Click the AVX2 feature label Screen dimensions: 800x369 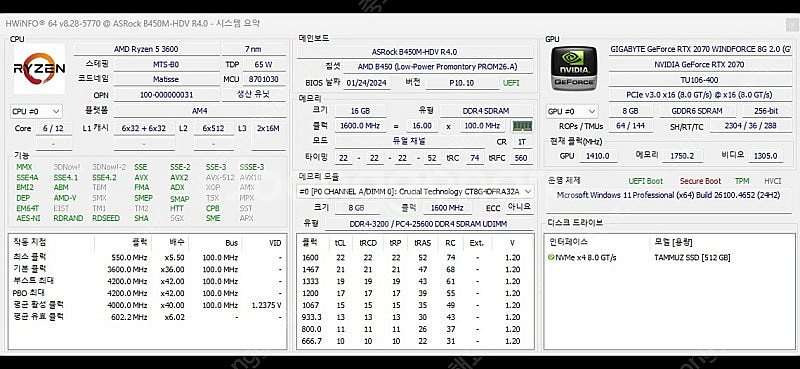tap(179, 178)
